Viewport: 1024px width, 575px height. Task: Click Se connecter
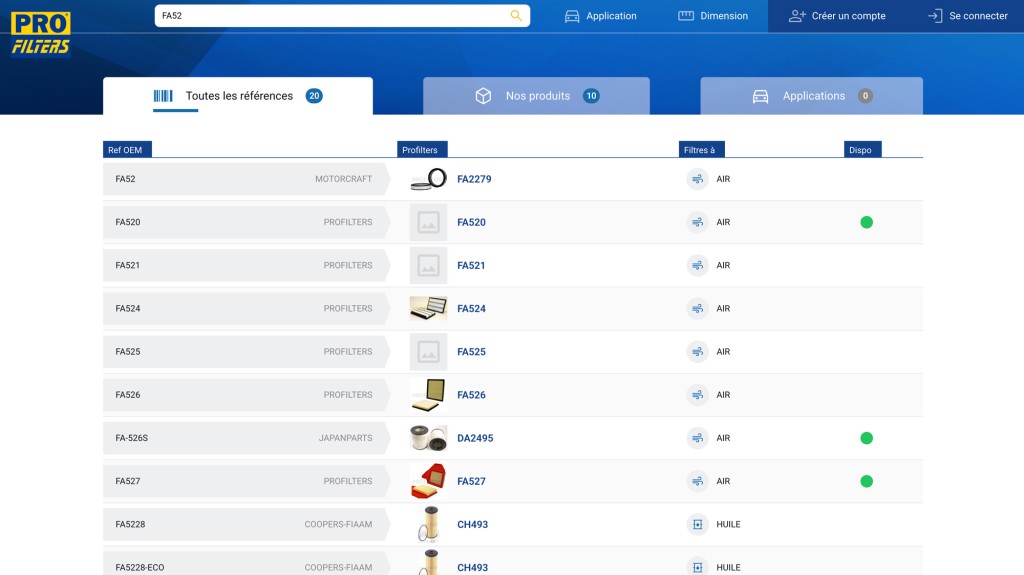(x=967, y=16)
